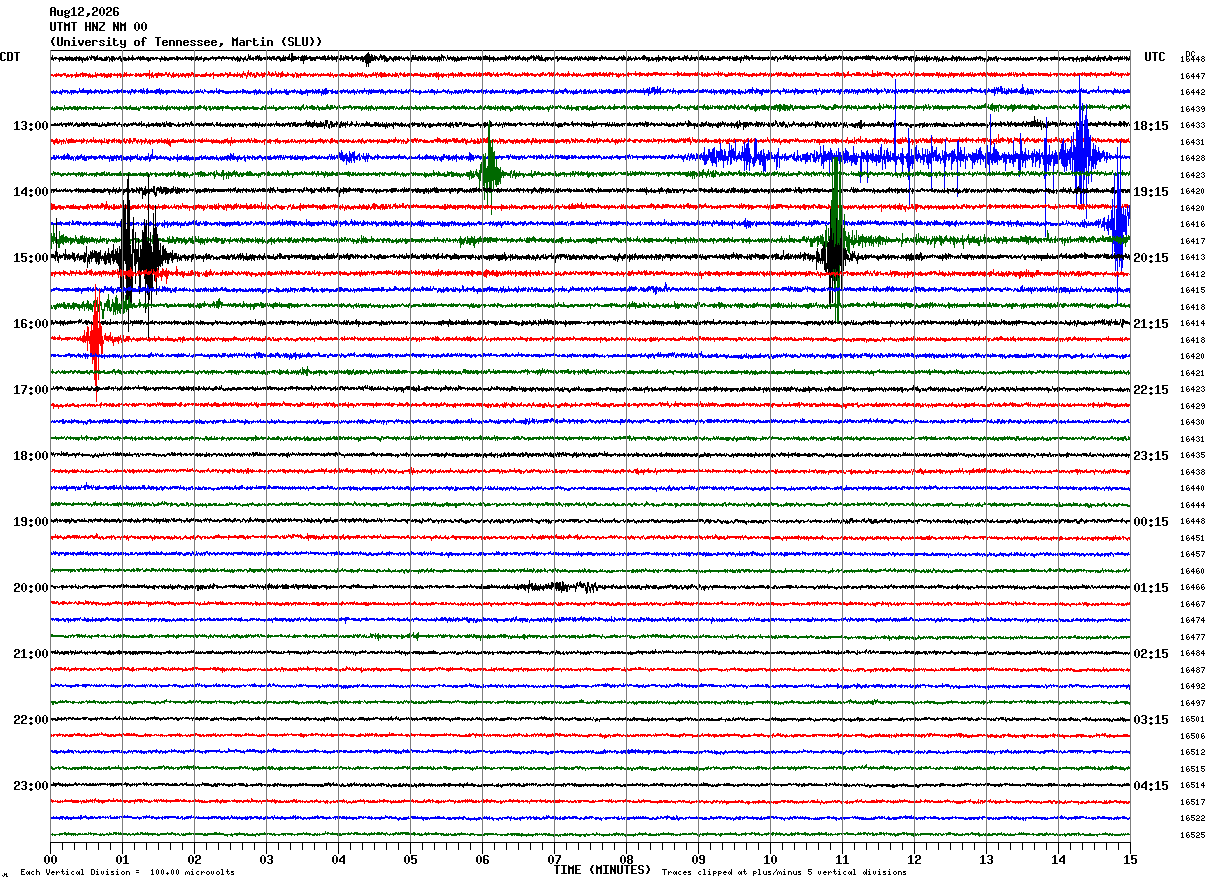Click the UTMT HNZ NM 00 station header
The width and height of the screenshot is (1210, 886).
tap(98, 27)
